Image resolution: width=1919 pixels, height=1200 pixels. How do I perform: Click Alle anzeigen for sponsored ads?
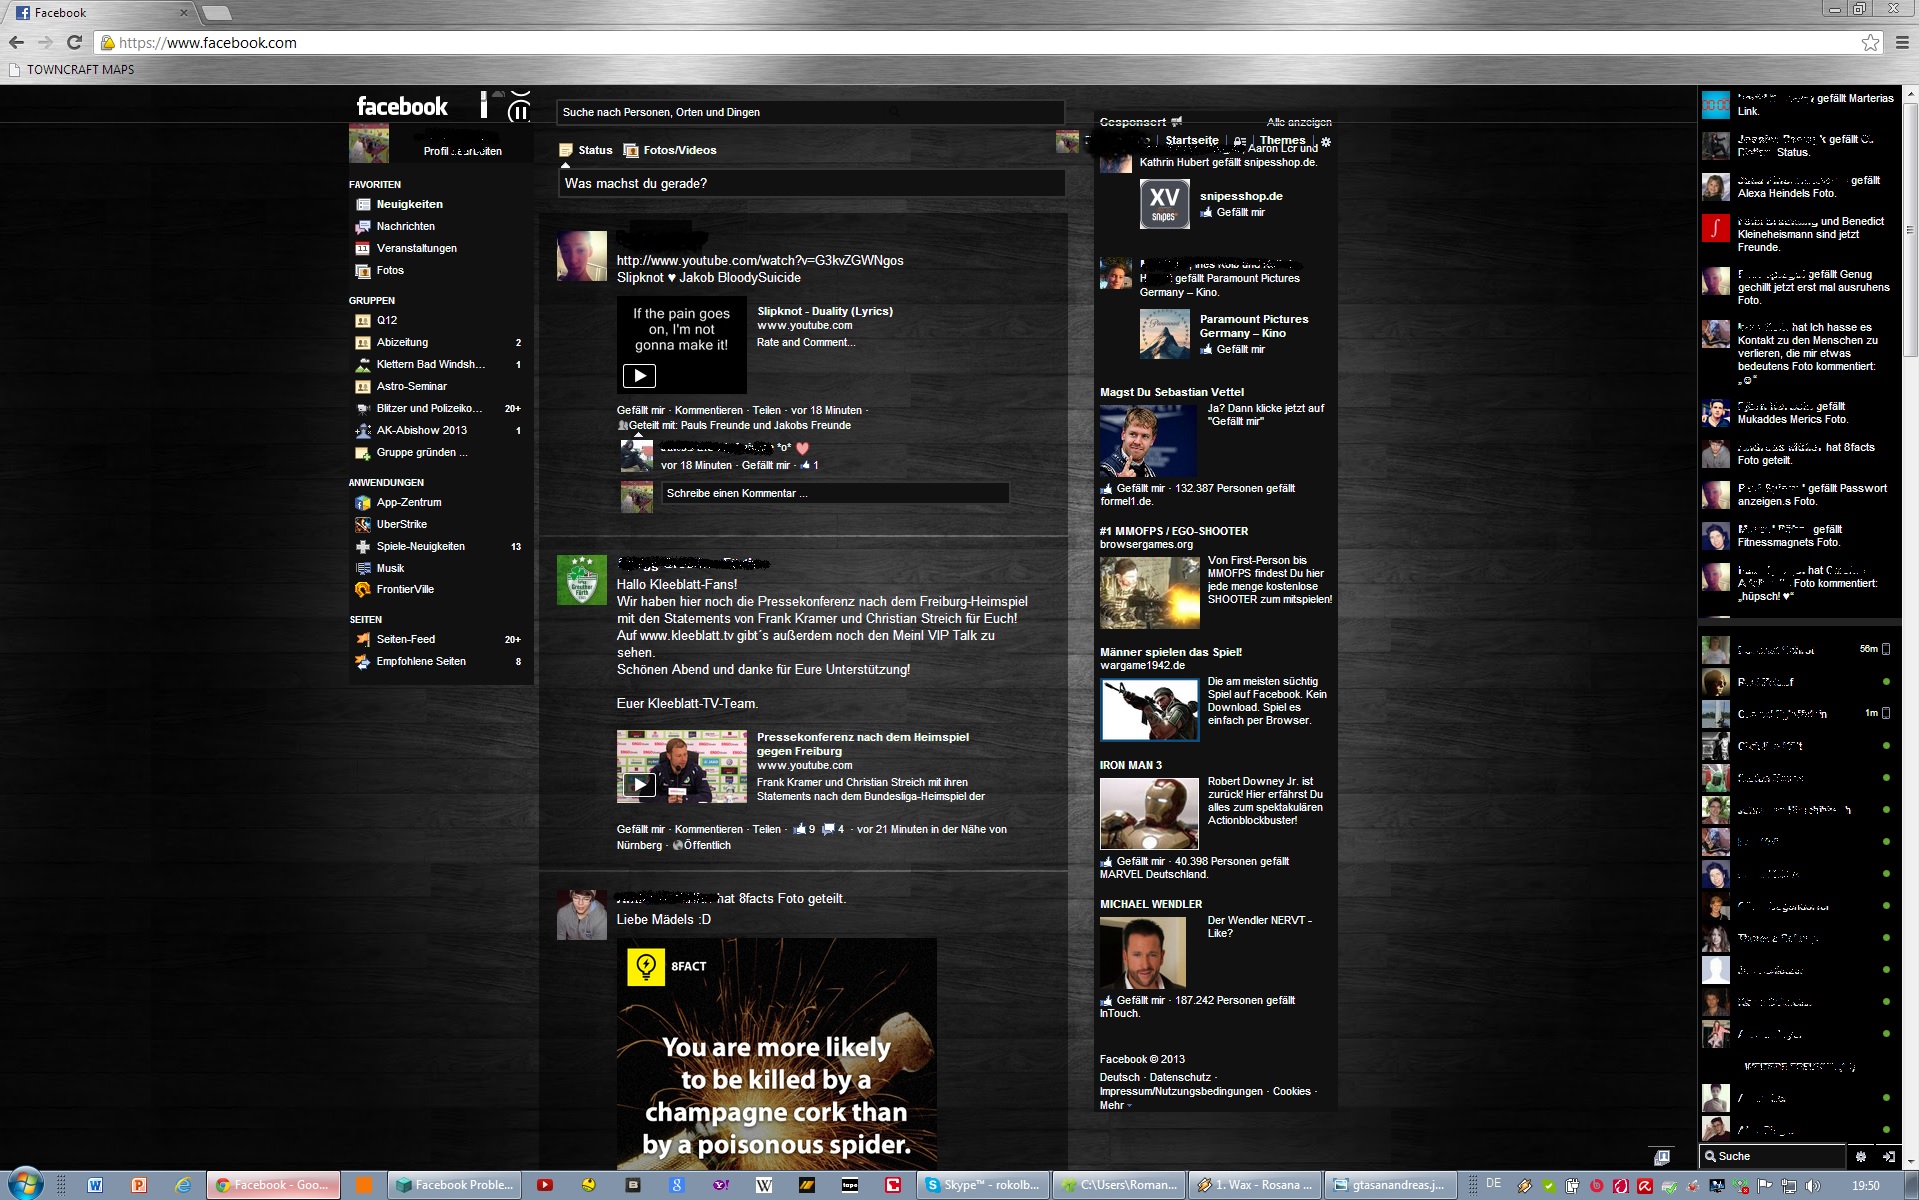(1298, 122)
